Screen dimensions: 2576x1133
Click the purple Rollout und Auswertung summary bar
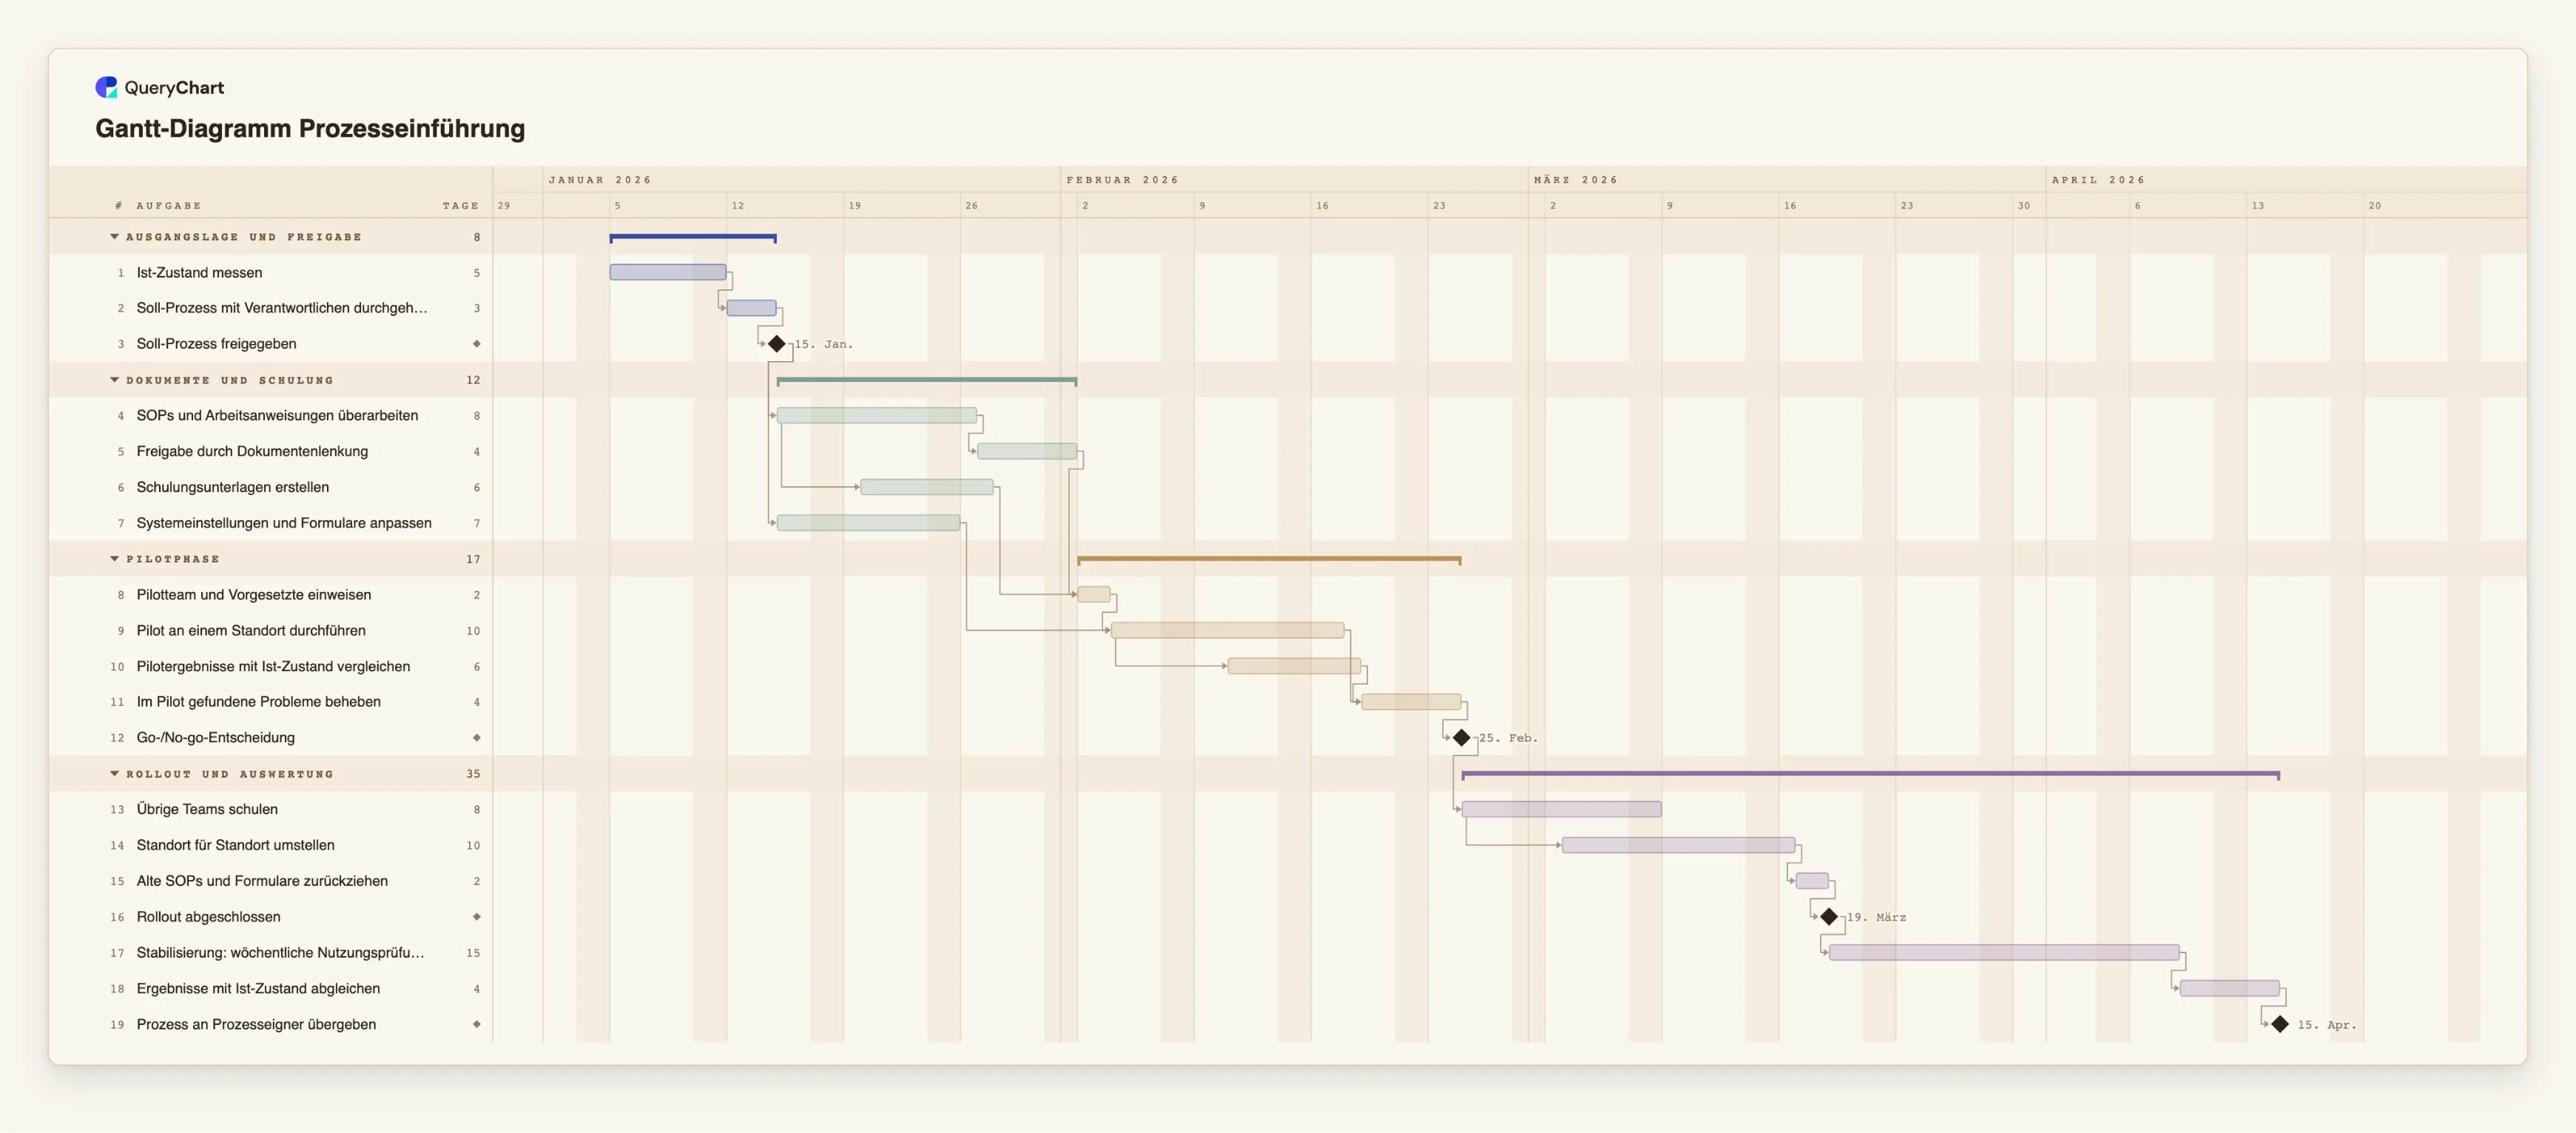[1870, 775]
